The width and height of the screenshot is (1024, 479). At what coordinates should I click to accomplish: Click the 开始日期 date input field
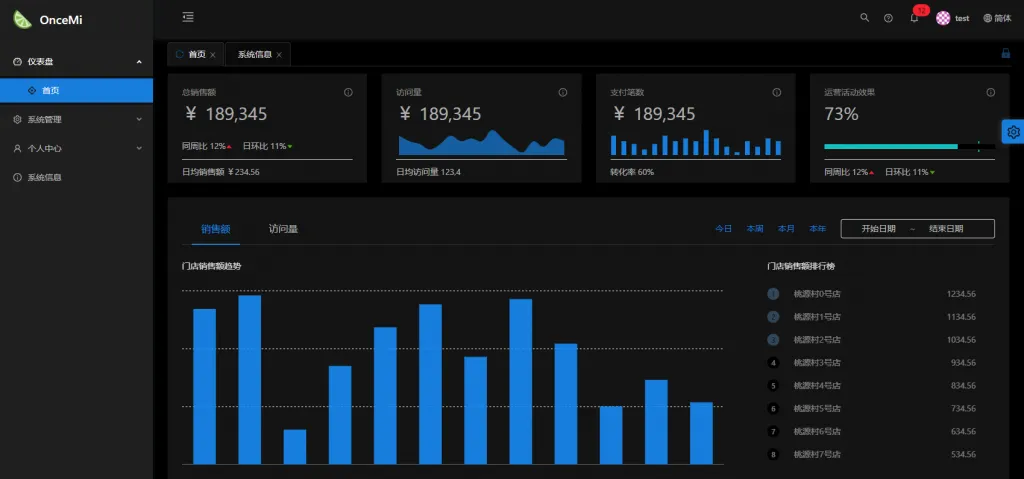click(x=878, y=229)
